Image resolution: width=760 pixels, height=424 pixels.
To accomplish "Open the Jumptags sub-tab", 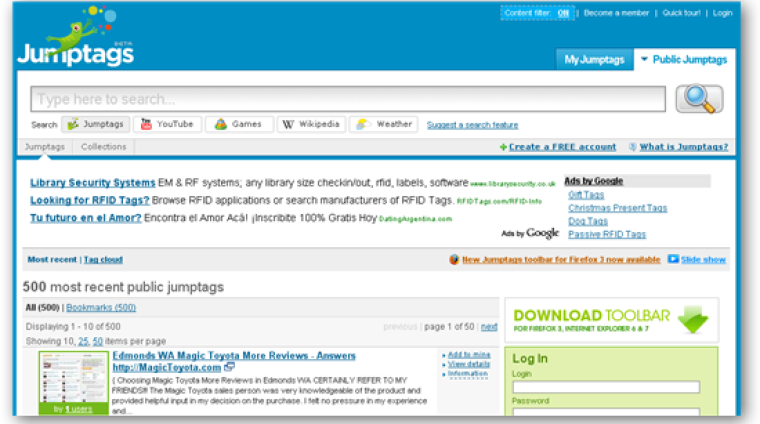I will click(x=45, y=146).
